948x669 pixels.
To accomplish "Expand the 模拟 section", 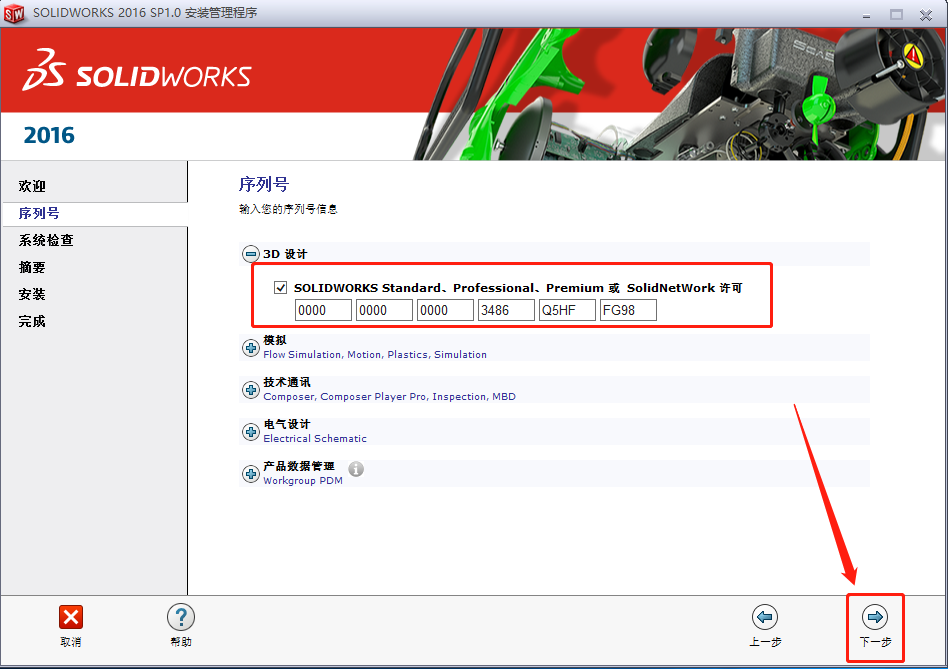I will 250,348.
